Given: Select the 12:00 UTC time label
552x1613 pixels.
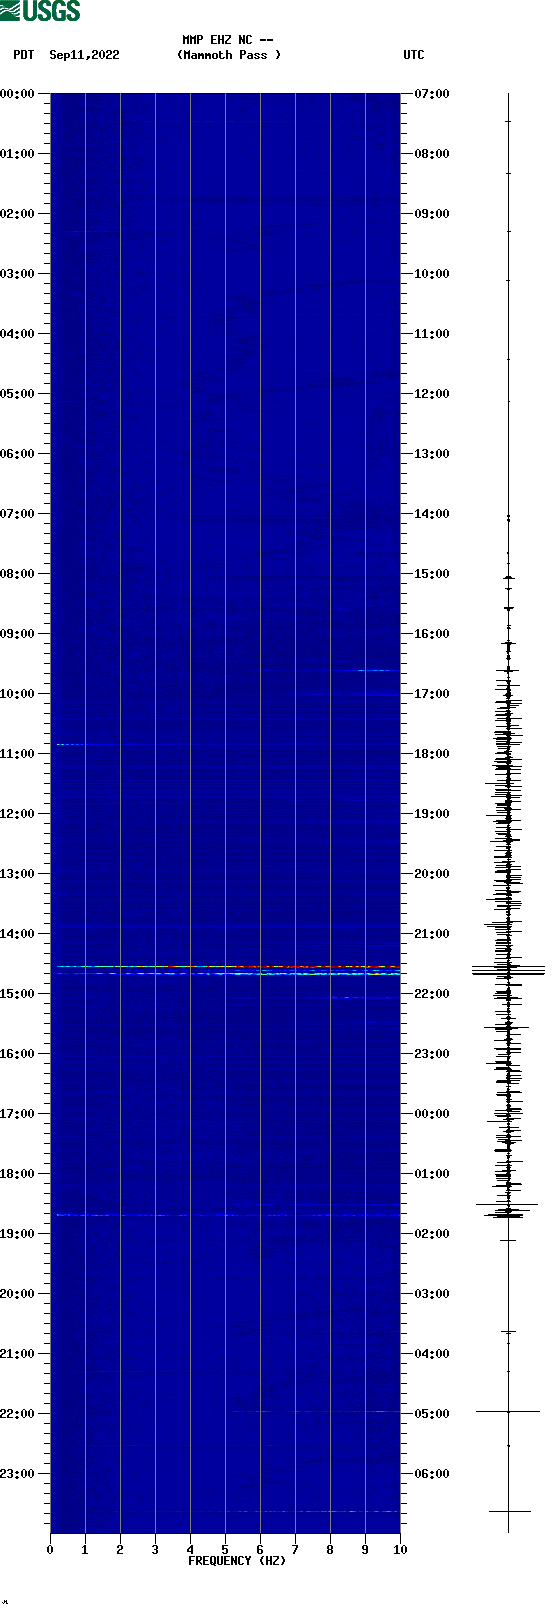Looking at the screenshot, I should point(432,394).
